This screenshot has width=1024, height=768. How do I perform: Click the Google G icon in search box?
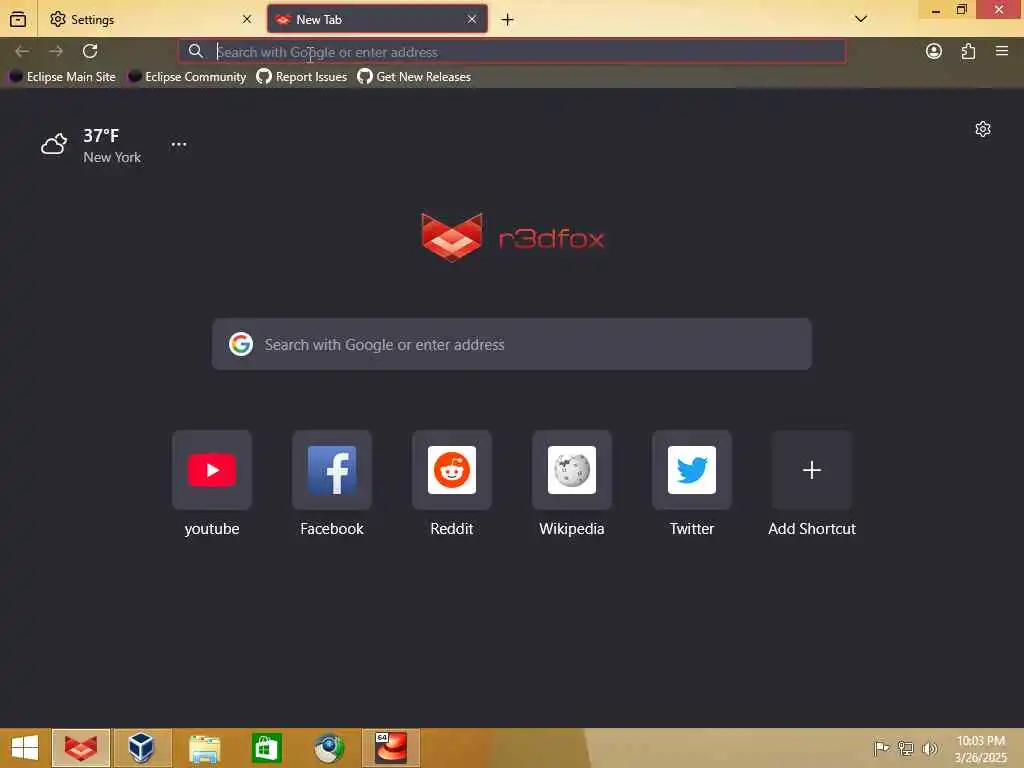[241, 344]
